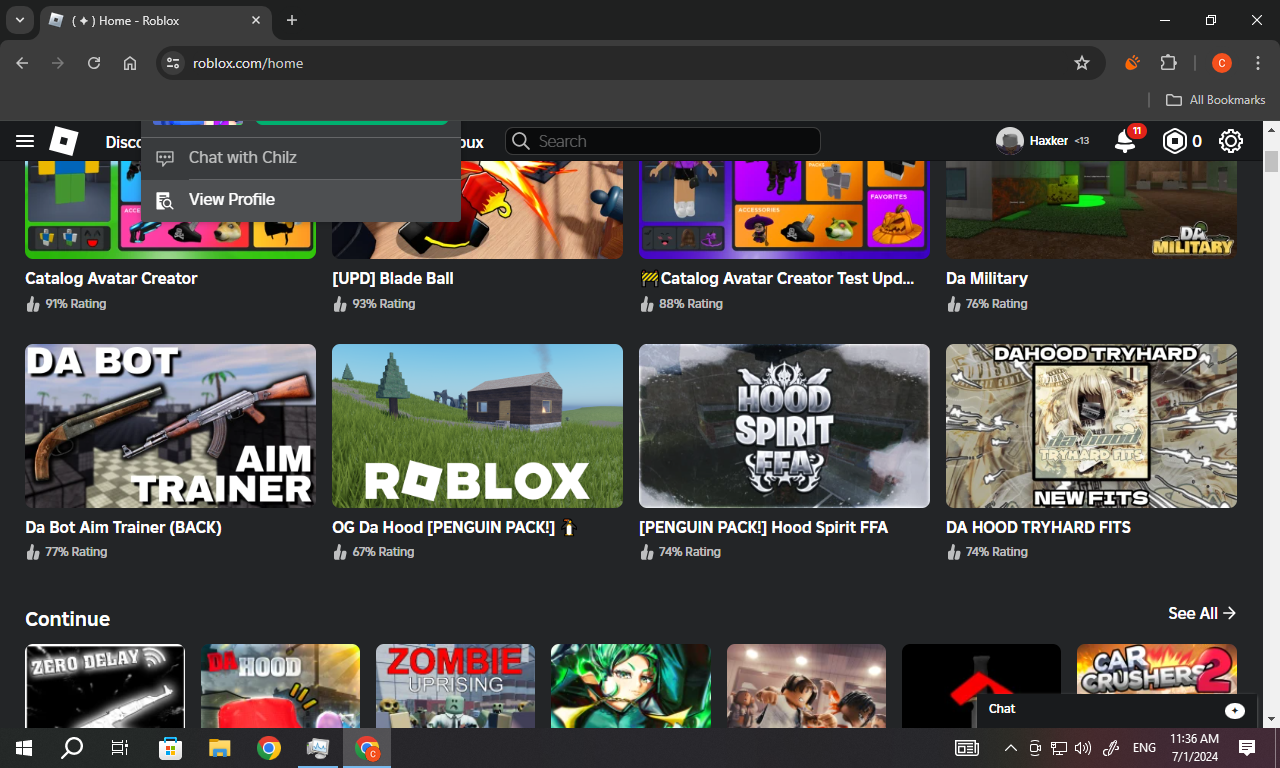Viewport: 1280px width, 768px height.
Task: Open Da Bot Aim Trainer thumbnail
Action: click(x=170, y=426)
